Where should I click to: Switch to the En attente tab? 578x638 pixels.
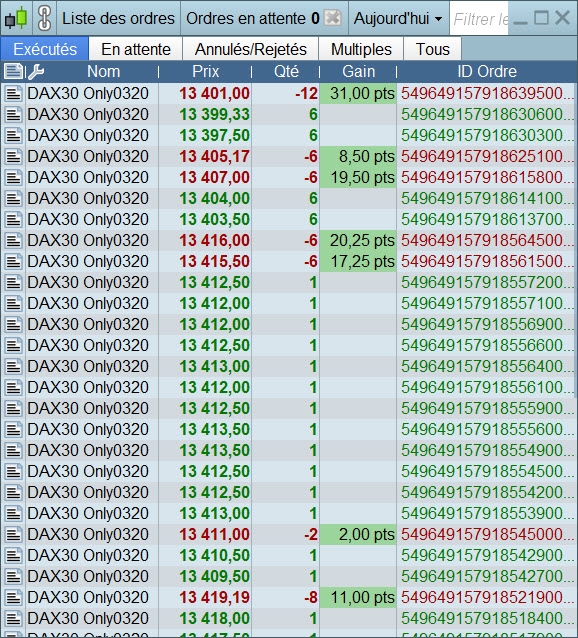[136, 49]
